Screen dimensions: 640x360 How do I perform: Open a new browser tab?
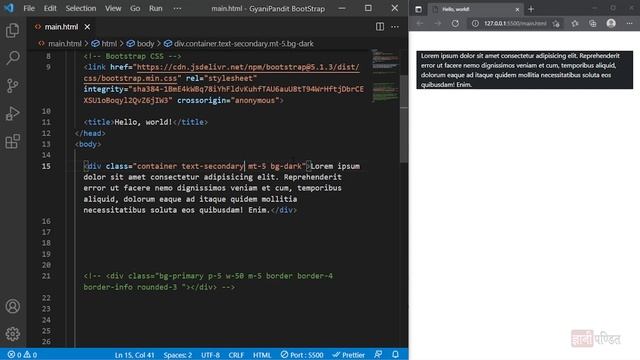point(531,9)
